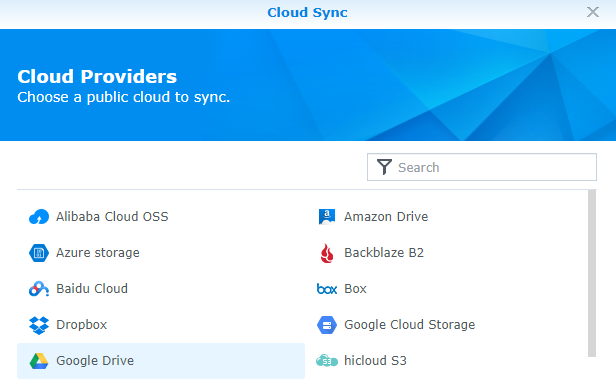This screenshot has height=379, width=616.
Task: Choose Azure storage label
Action: [98, 253]
